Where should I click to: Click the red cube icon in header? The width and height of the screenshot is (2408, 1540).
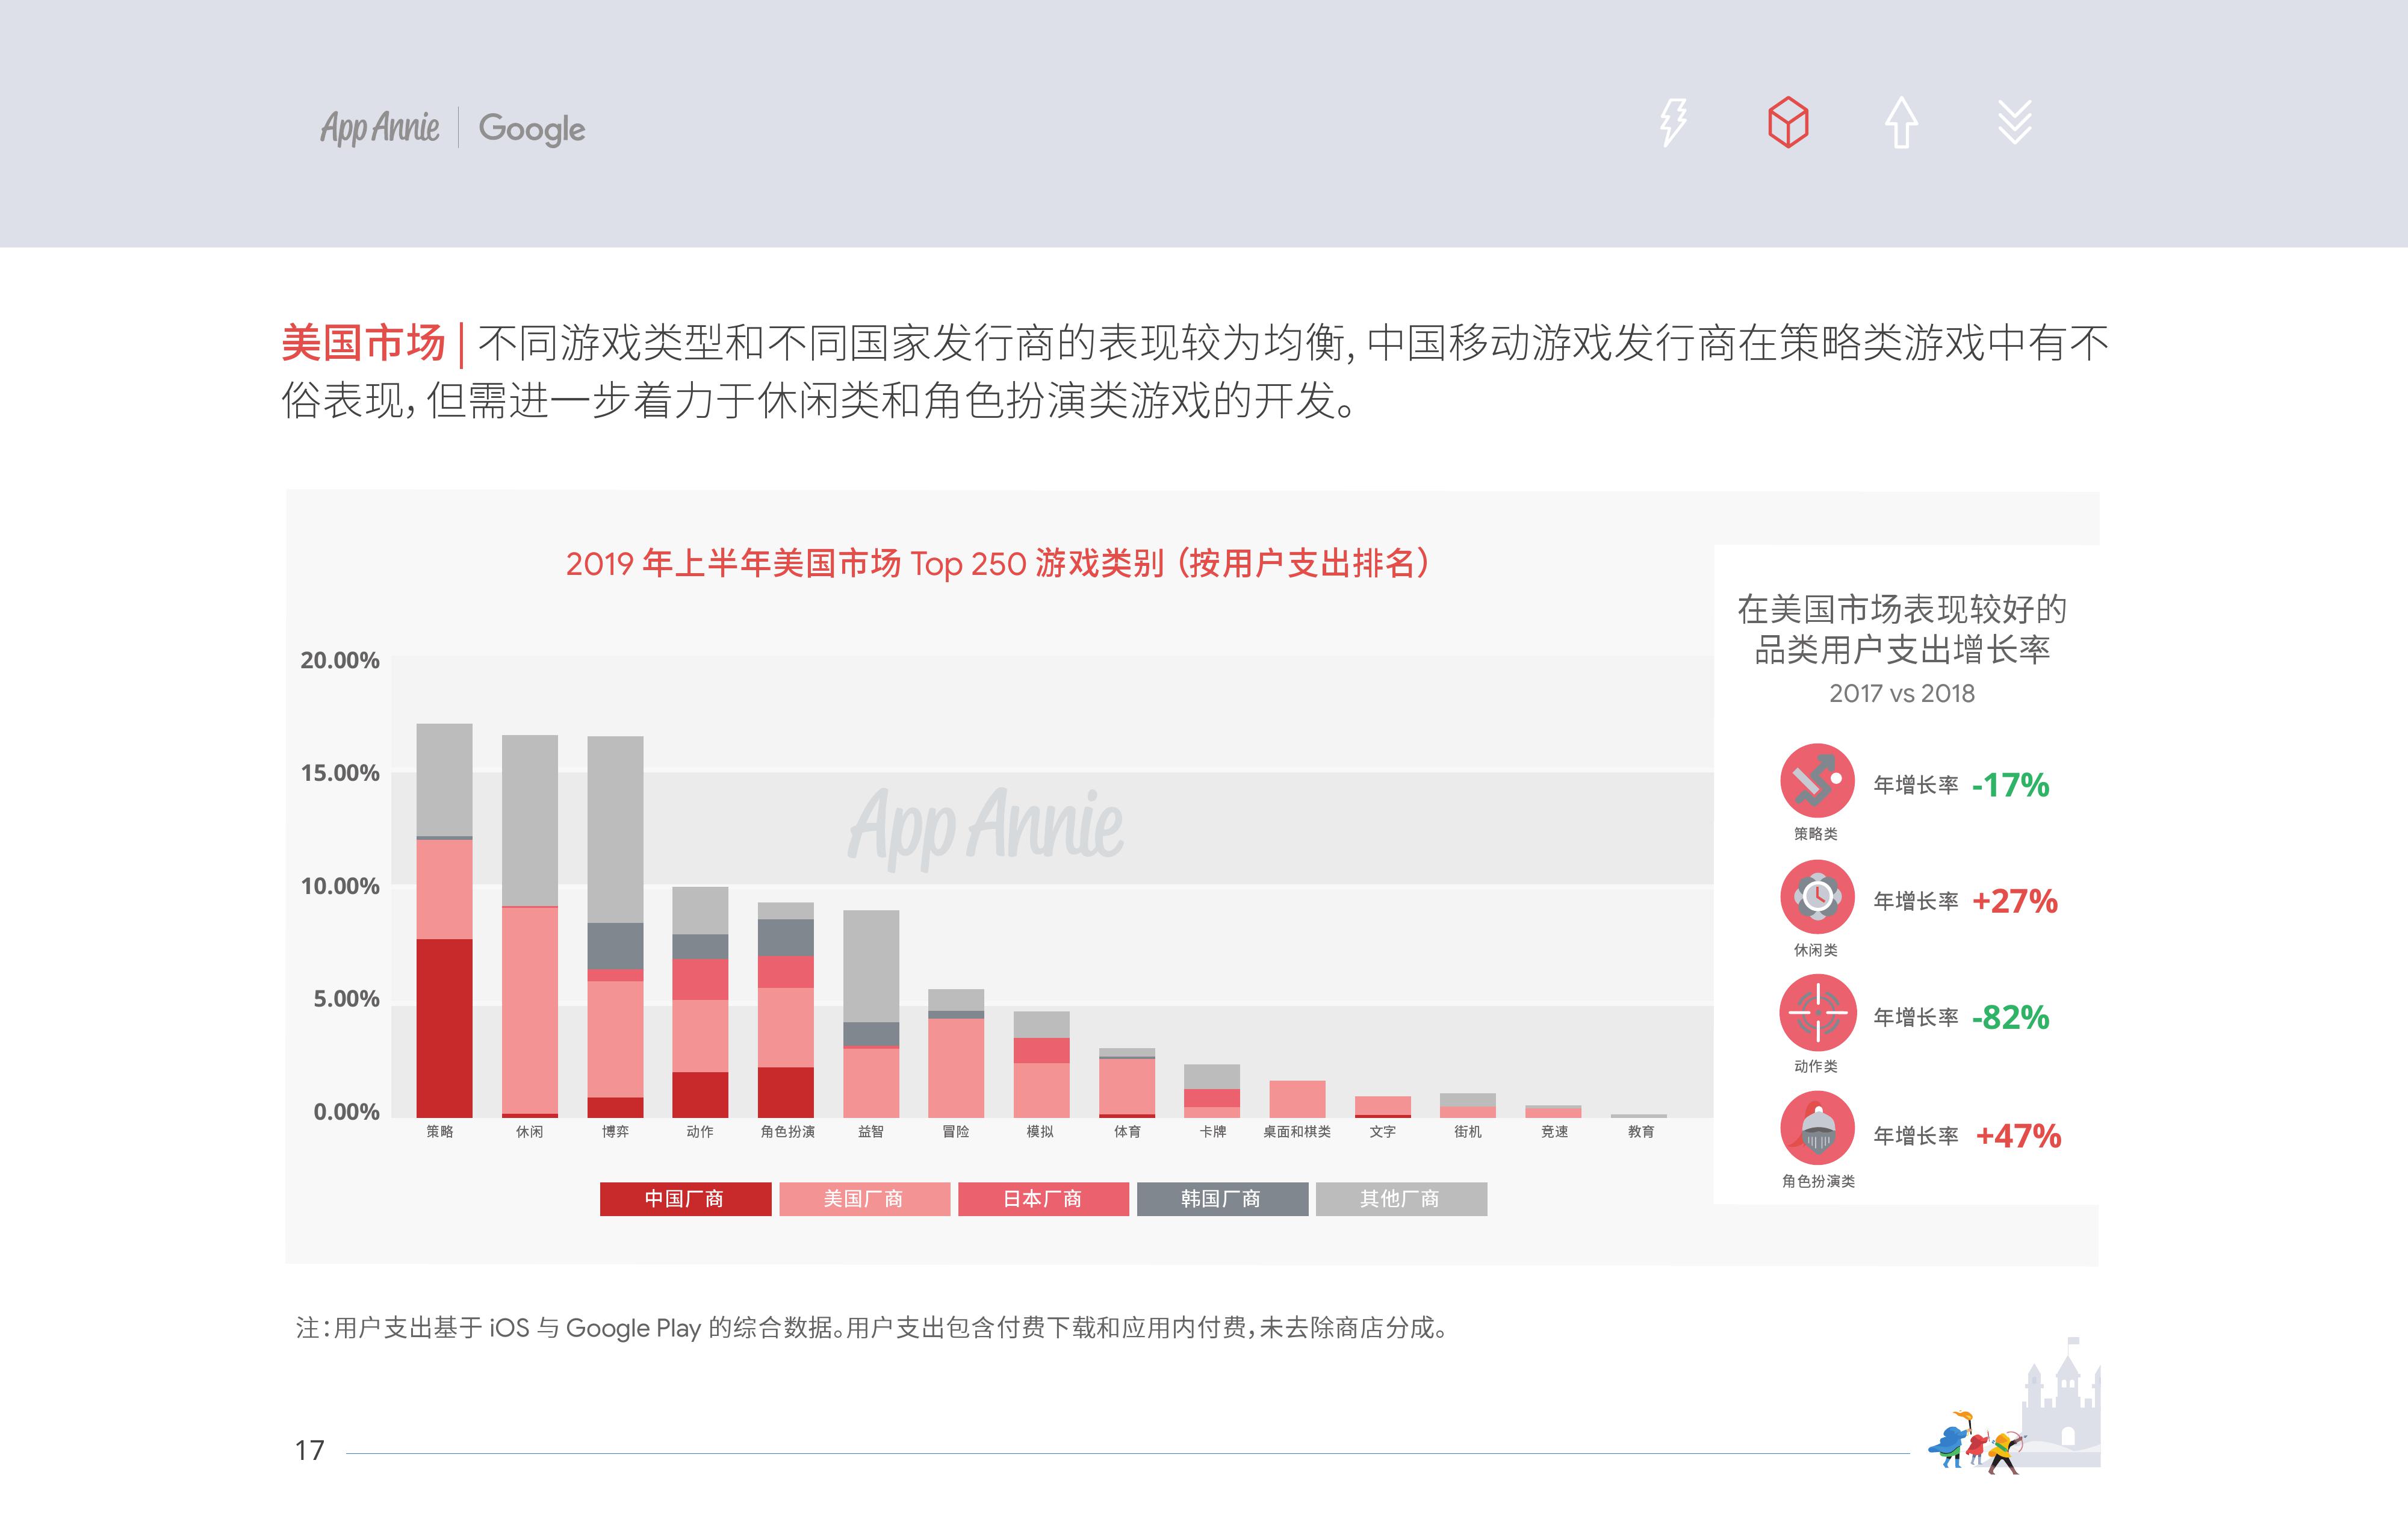point(1787,123)
